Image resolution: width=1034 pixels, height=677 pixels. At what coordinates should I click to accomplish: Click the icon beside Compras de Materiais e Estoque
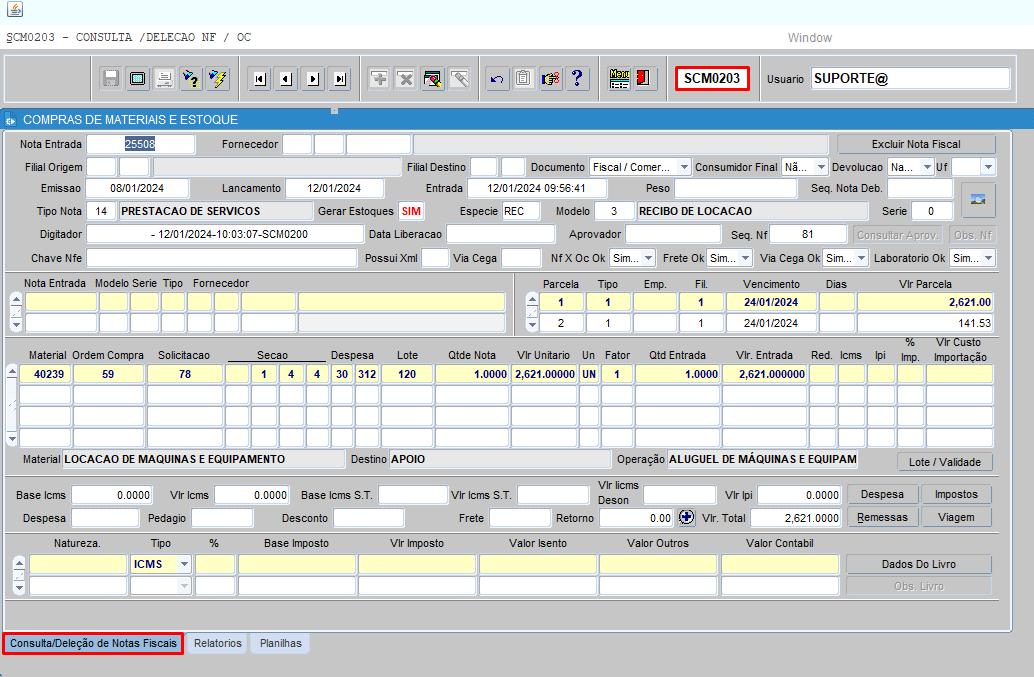[11, 120]
